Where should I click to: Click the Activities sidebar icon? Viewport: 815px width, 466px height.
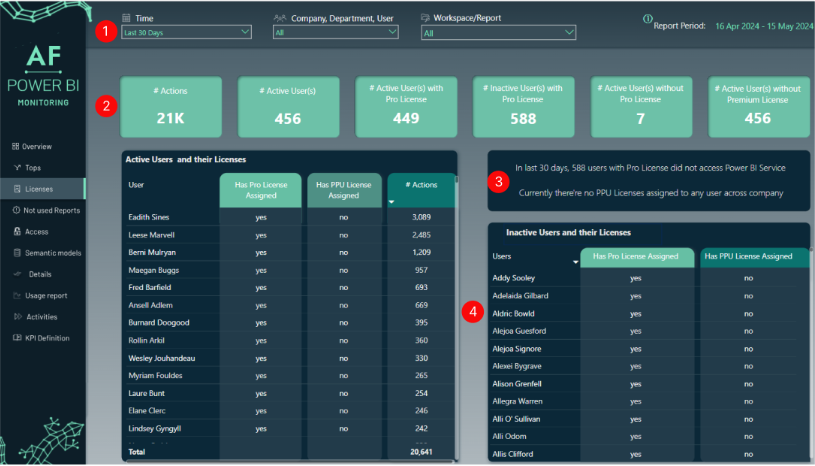[18, 317]
